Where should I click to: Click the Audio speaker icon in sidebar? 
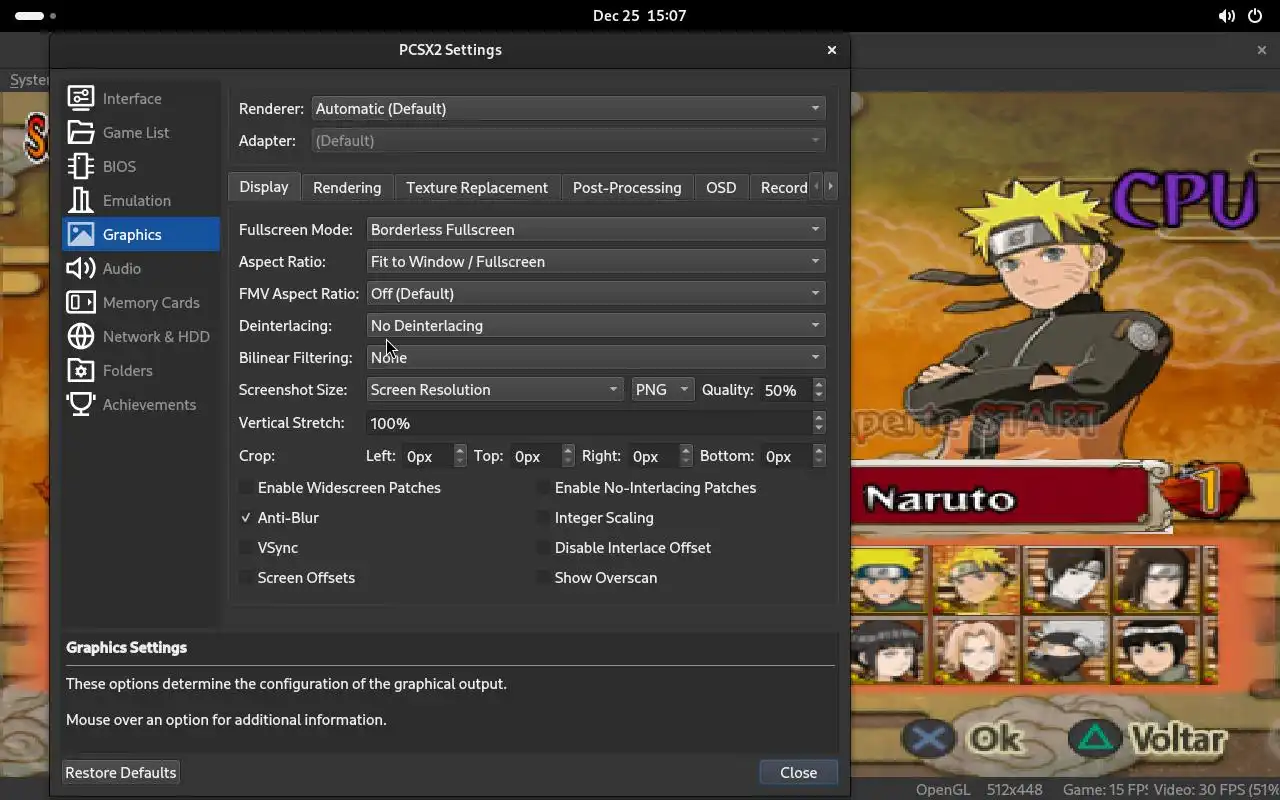[x=81, y=268]
